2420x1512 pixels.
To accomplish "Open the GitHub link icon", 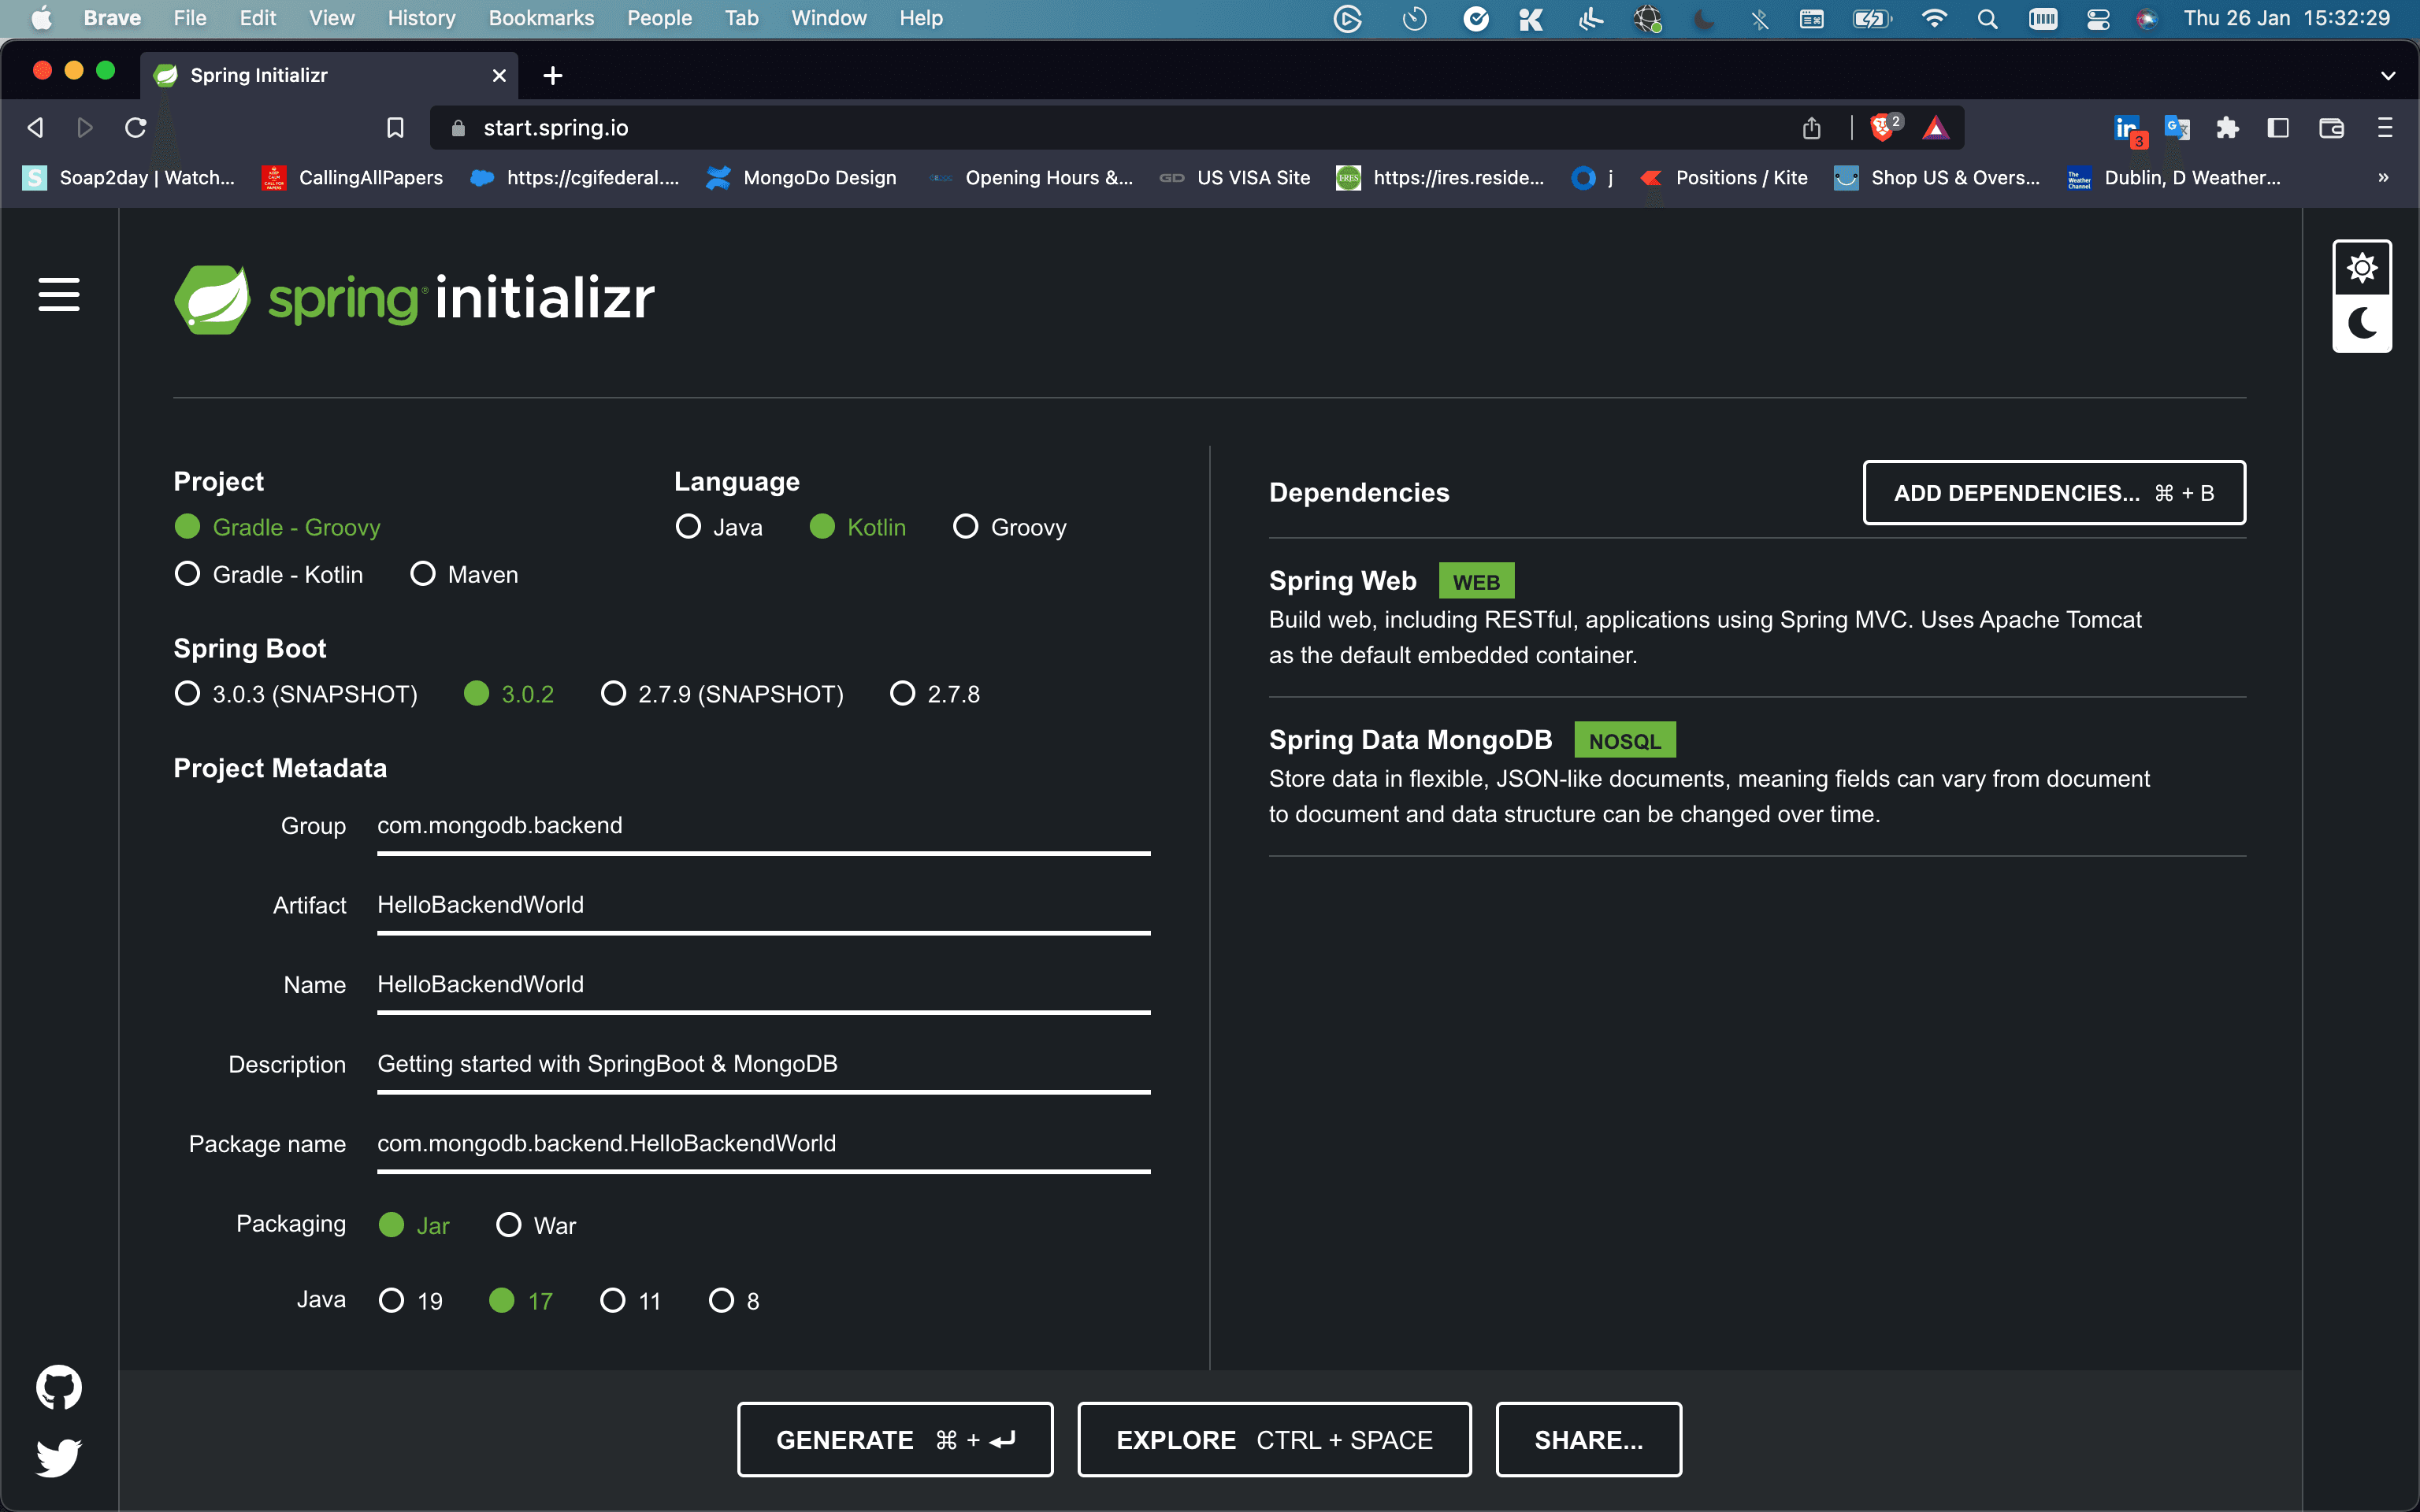I will point(59,1387).
